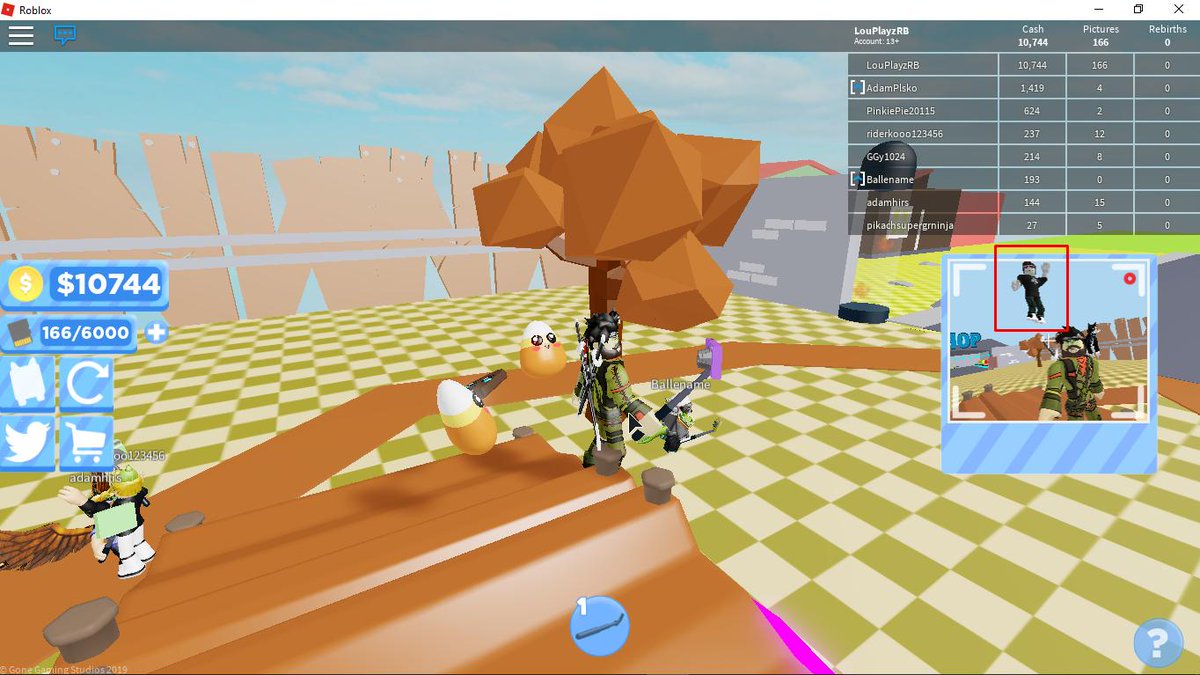Click the friend icon beside Ballename row

857,180
